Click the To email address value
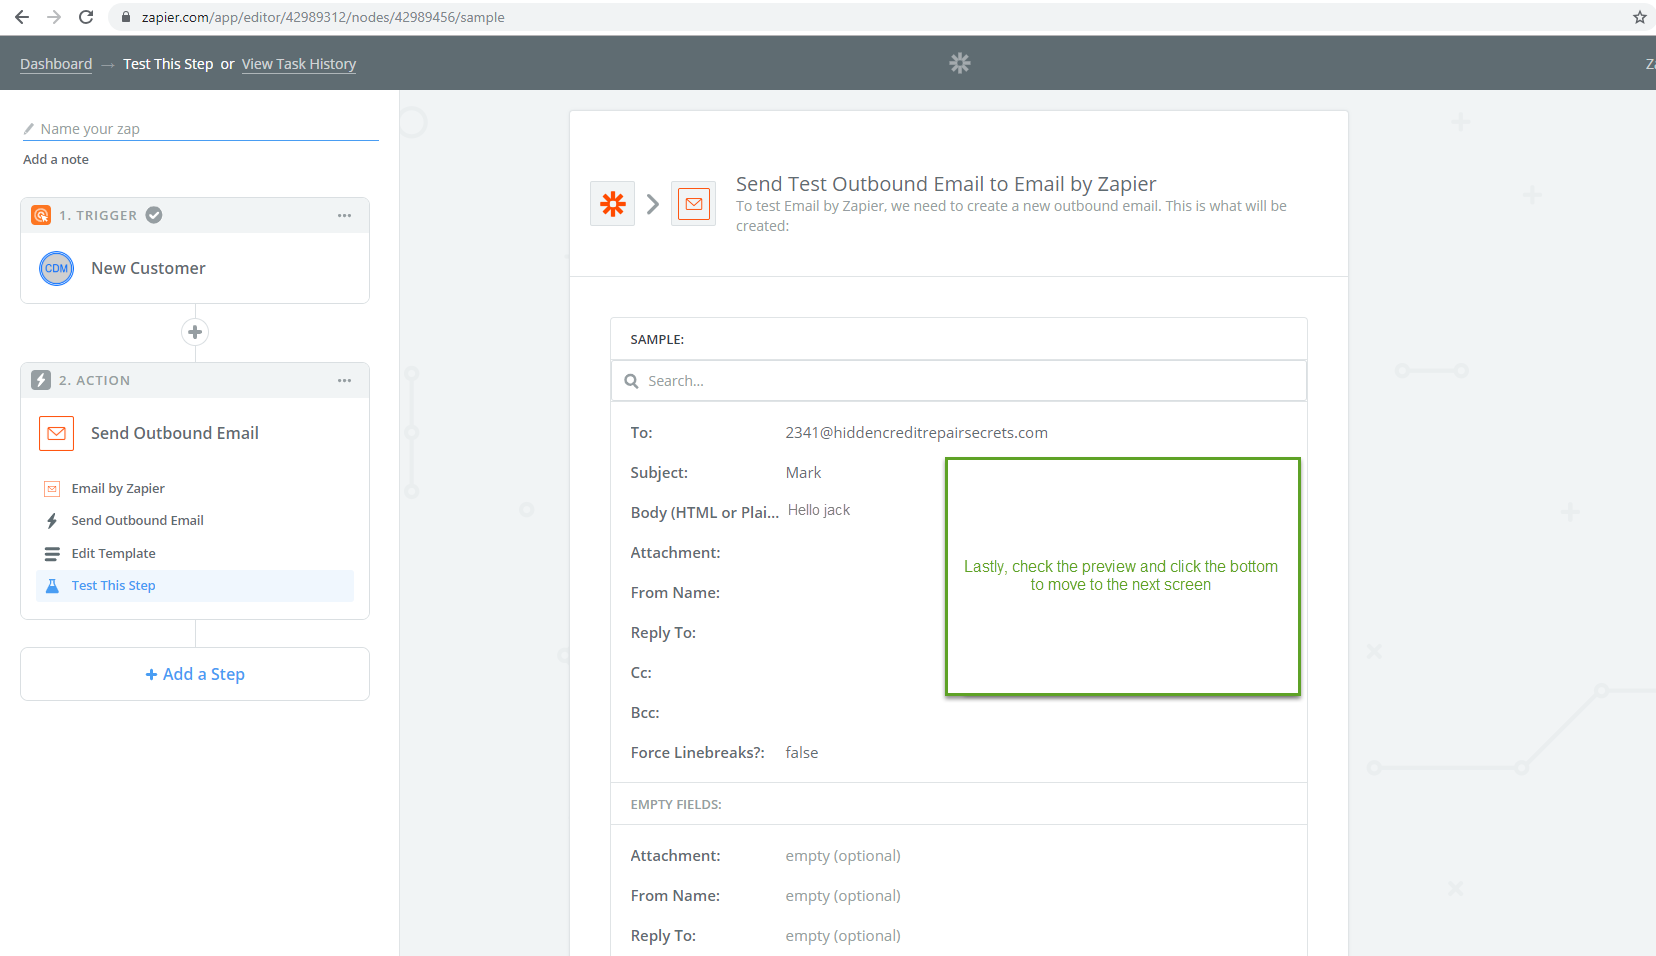 click(917, 433)
